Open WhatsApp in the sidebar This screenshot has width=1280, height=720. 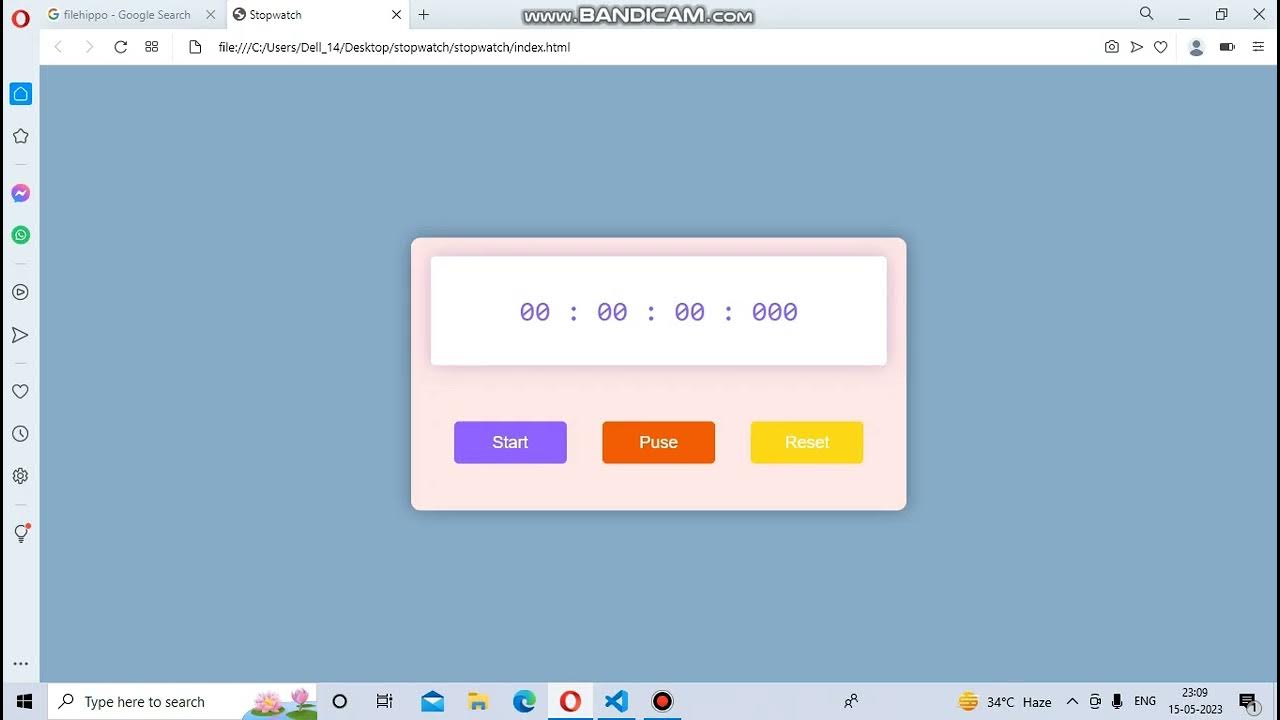point(20,235)
